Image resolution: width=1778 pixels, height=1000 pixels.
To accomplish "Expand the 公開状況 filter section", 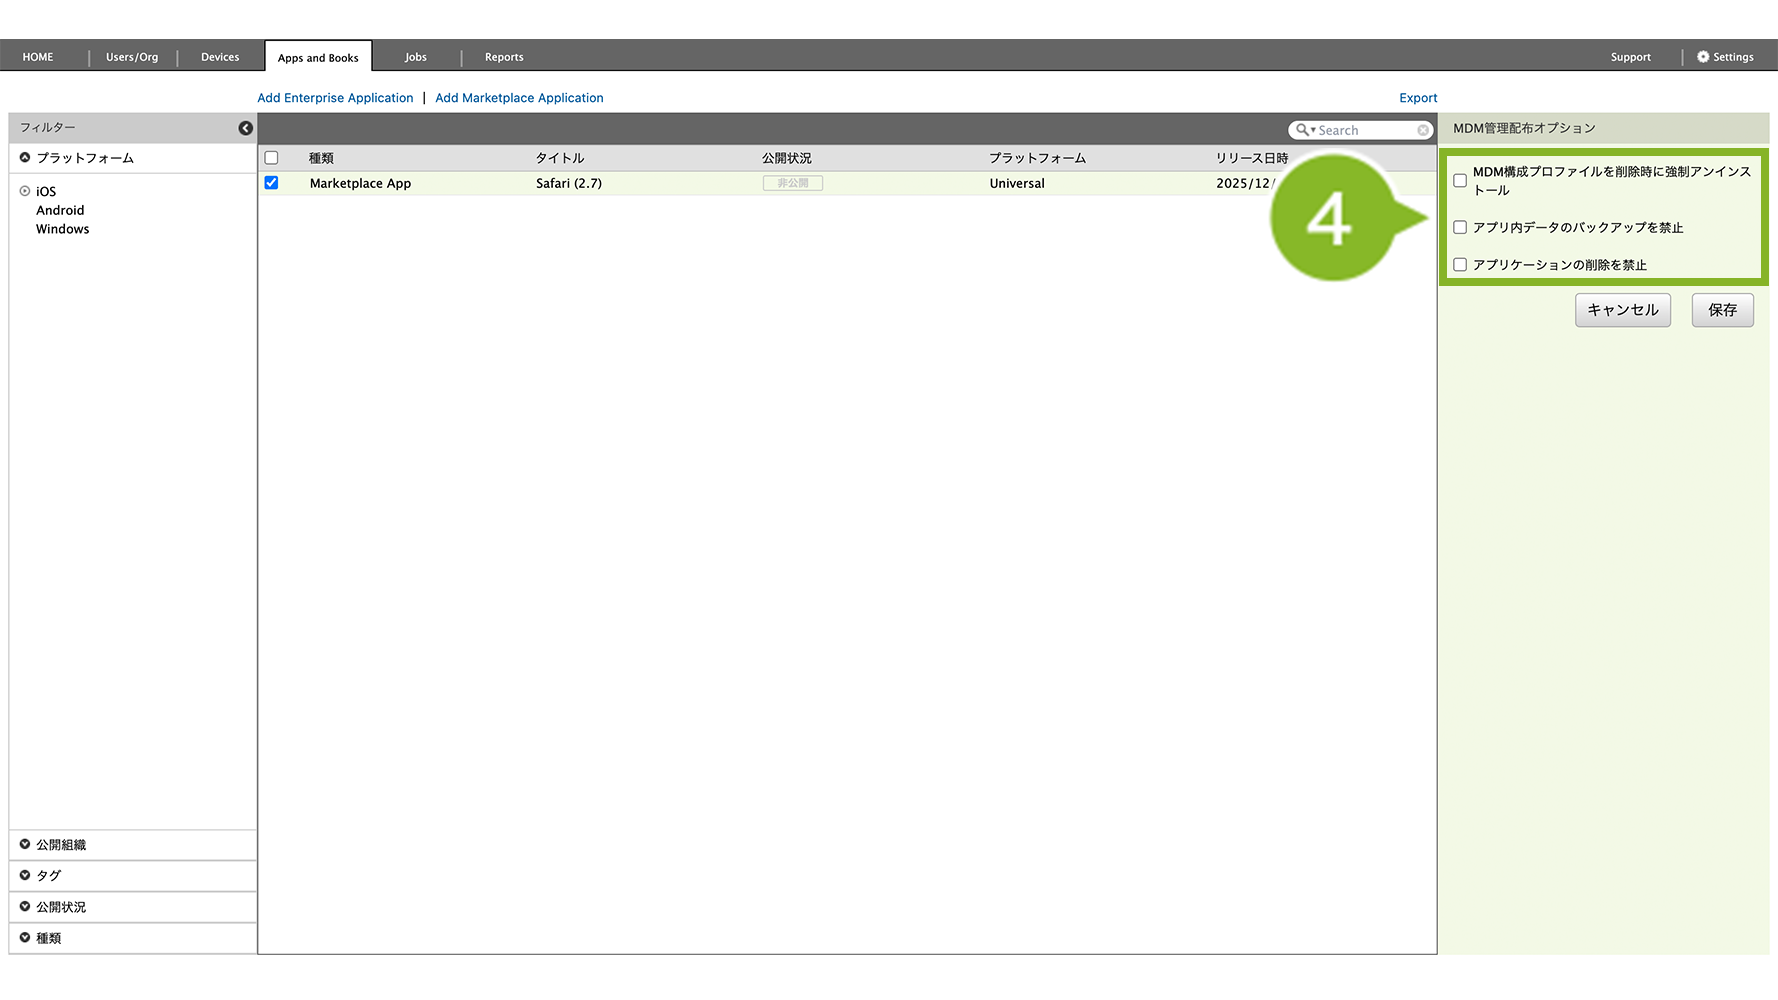I will pyautogui.click(x=25, y=907).
